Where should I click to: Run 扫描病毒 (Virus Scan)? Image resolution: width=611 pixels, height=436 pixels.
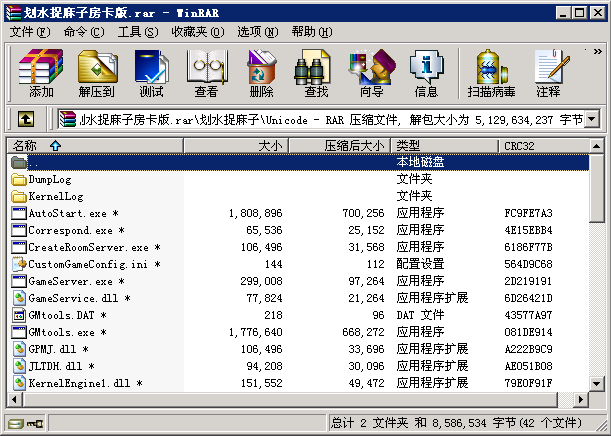pos(491,74)
